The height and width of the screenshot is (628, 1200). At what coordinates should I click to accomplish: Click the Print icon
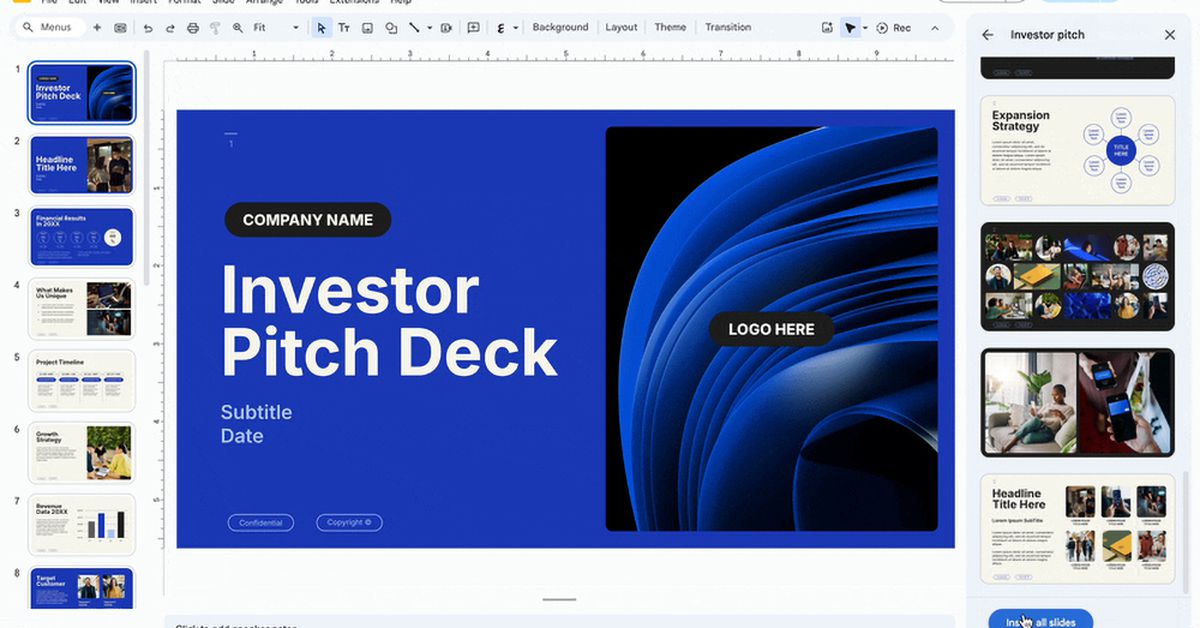(x=193, y=28)
